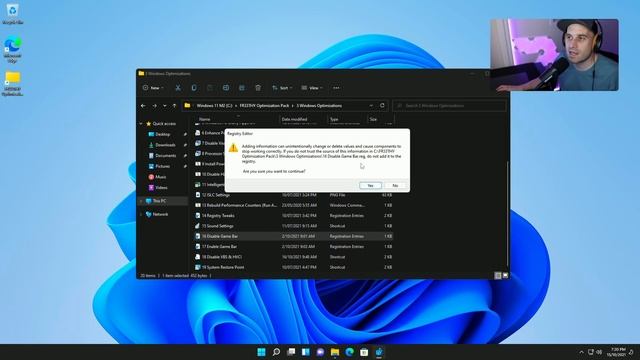Open Pictures in Quick access
This screenshot has width=640, height=360.
tap(162, 166)
